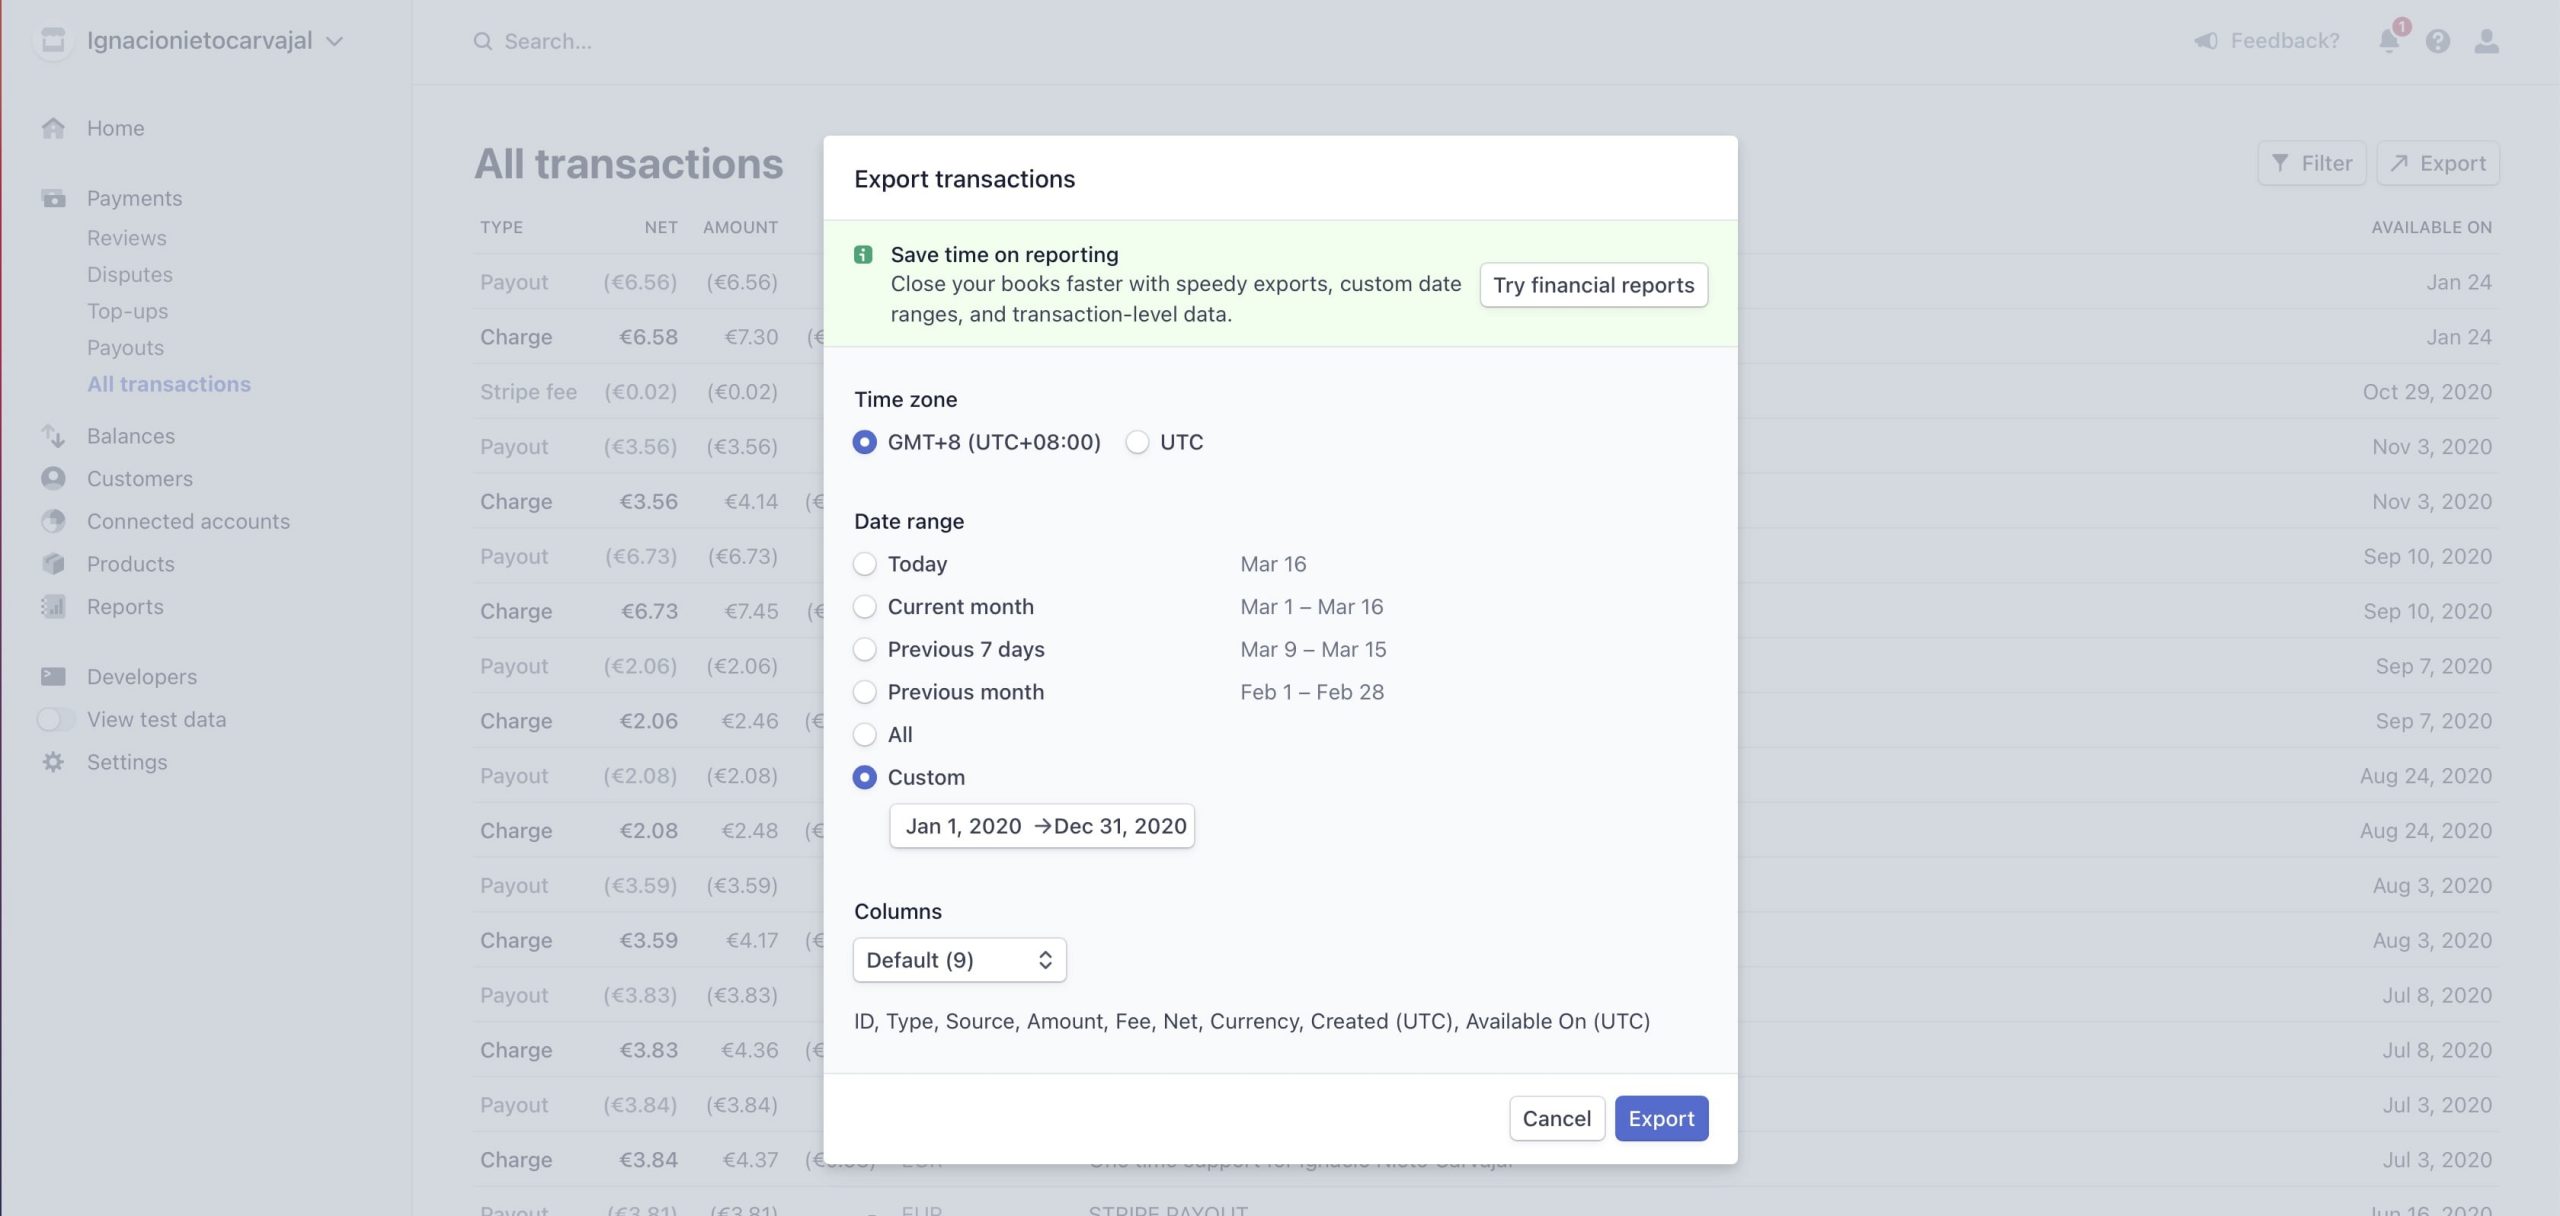Open the Default (9) columns dropdown
This screenshot has width=2560, height=1216.
tap(959, 960)
